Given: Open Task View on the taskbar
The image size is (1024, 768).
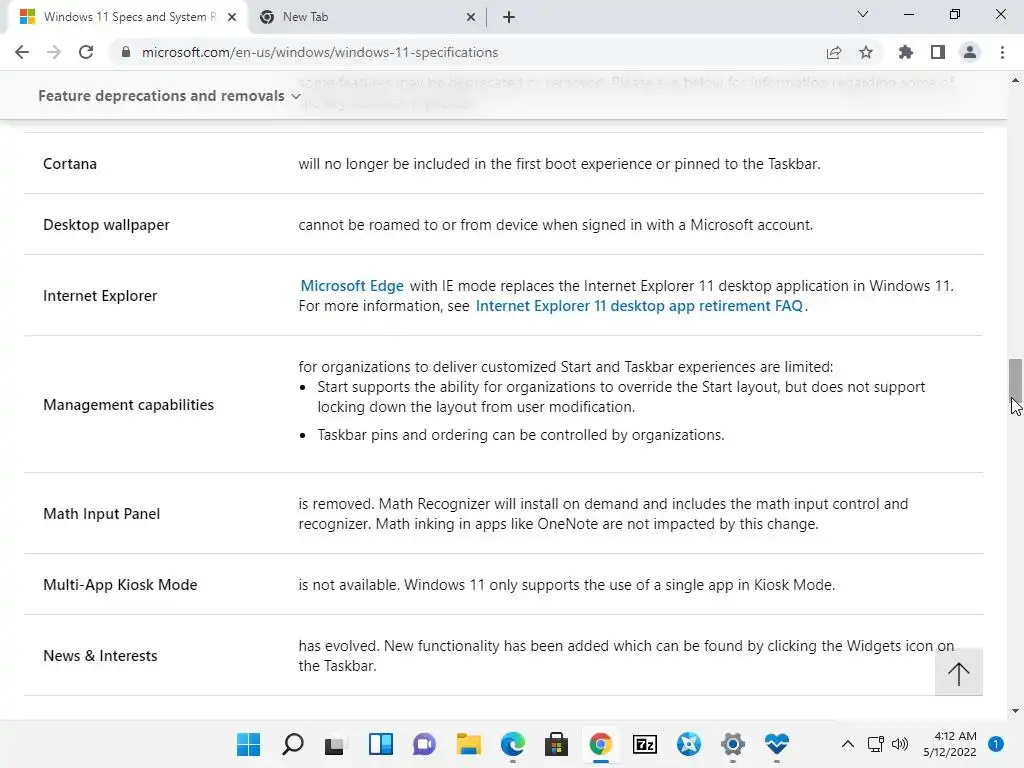Looking at the screenshot, I should [334, 744].
